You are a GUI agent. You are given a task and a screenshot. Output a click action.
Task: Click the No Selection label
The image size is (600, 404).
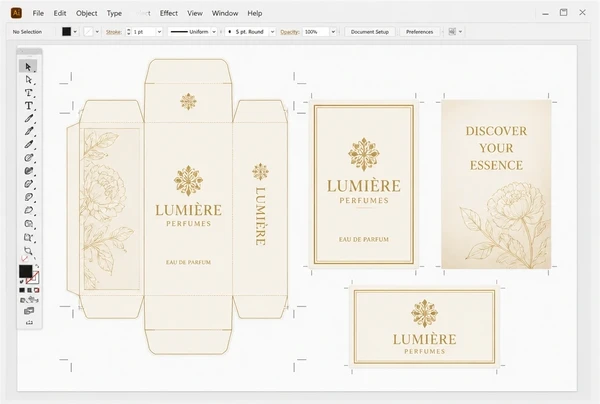27,32
